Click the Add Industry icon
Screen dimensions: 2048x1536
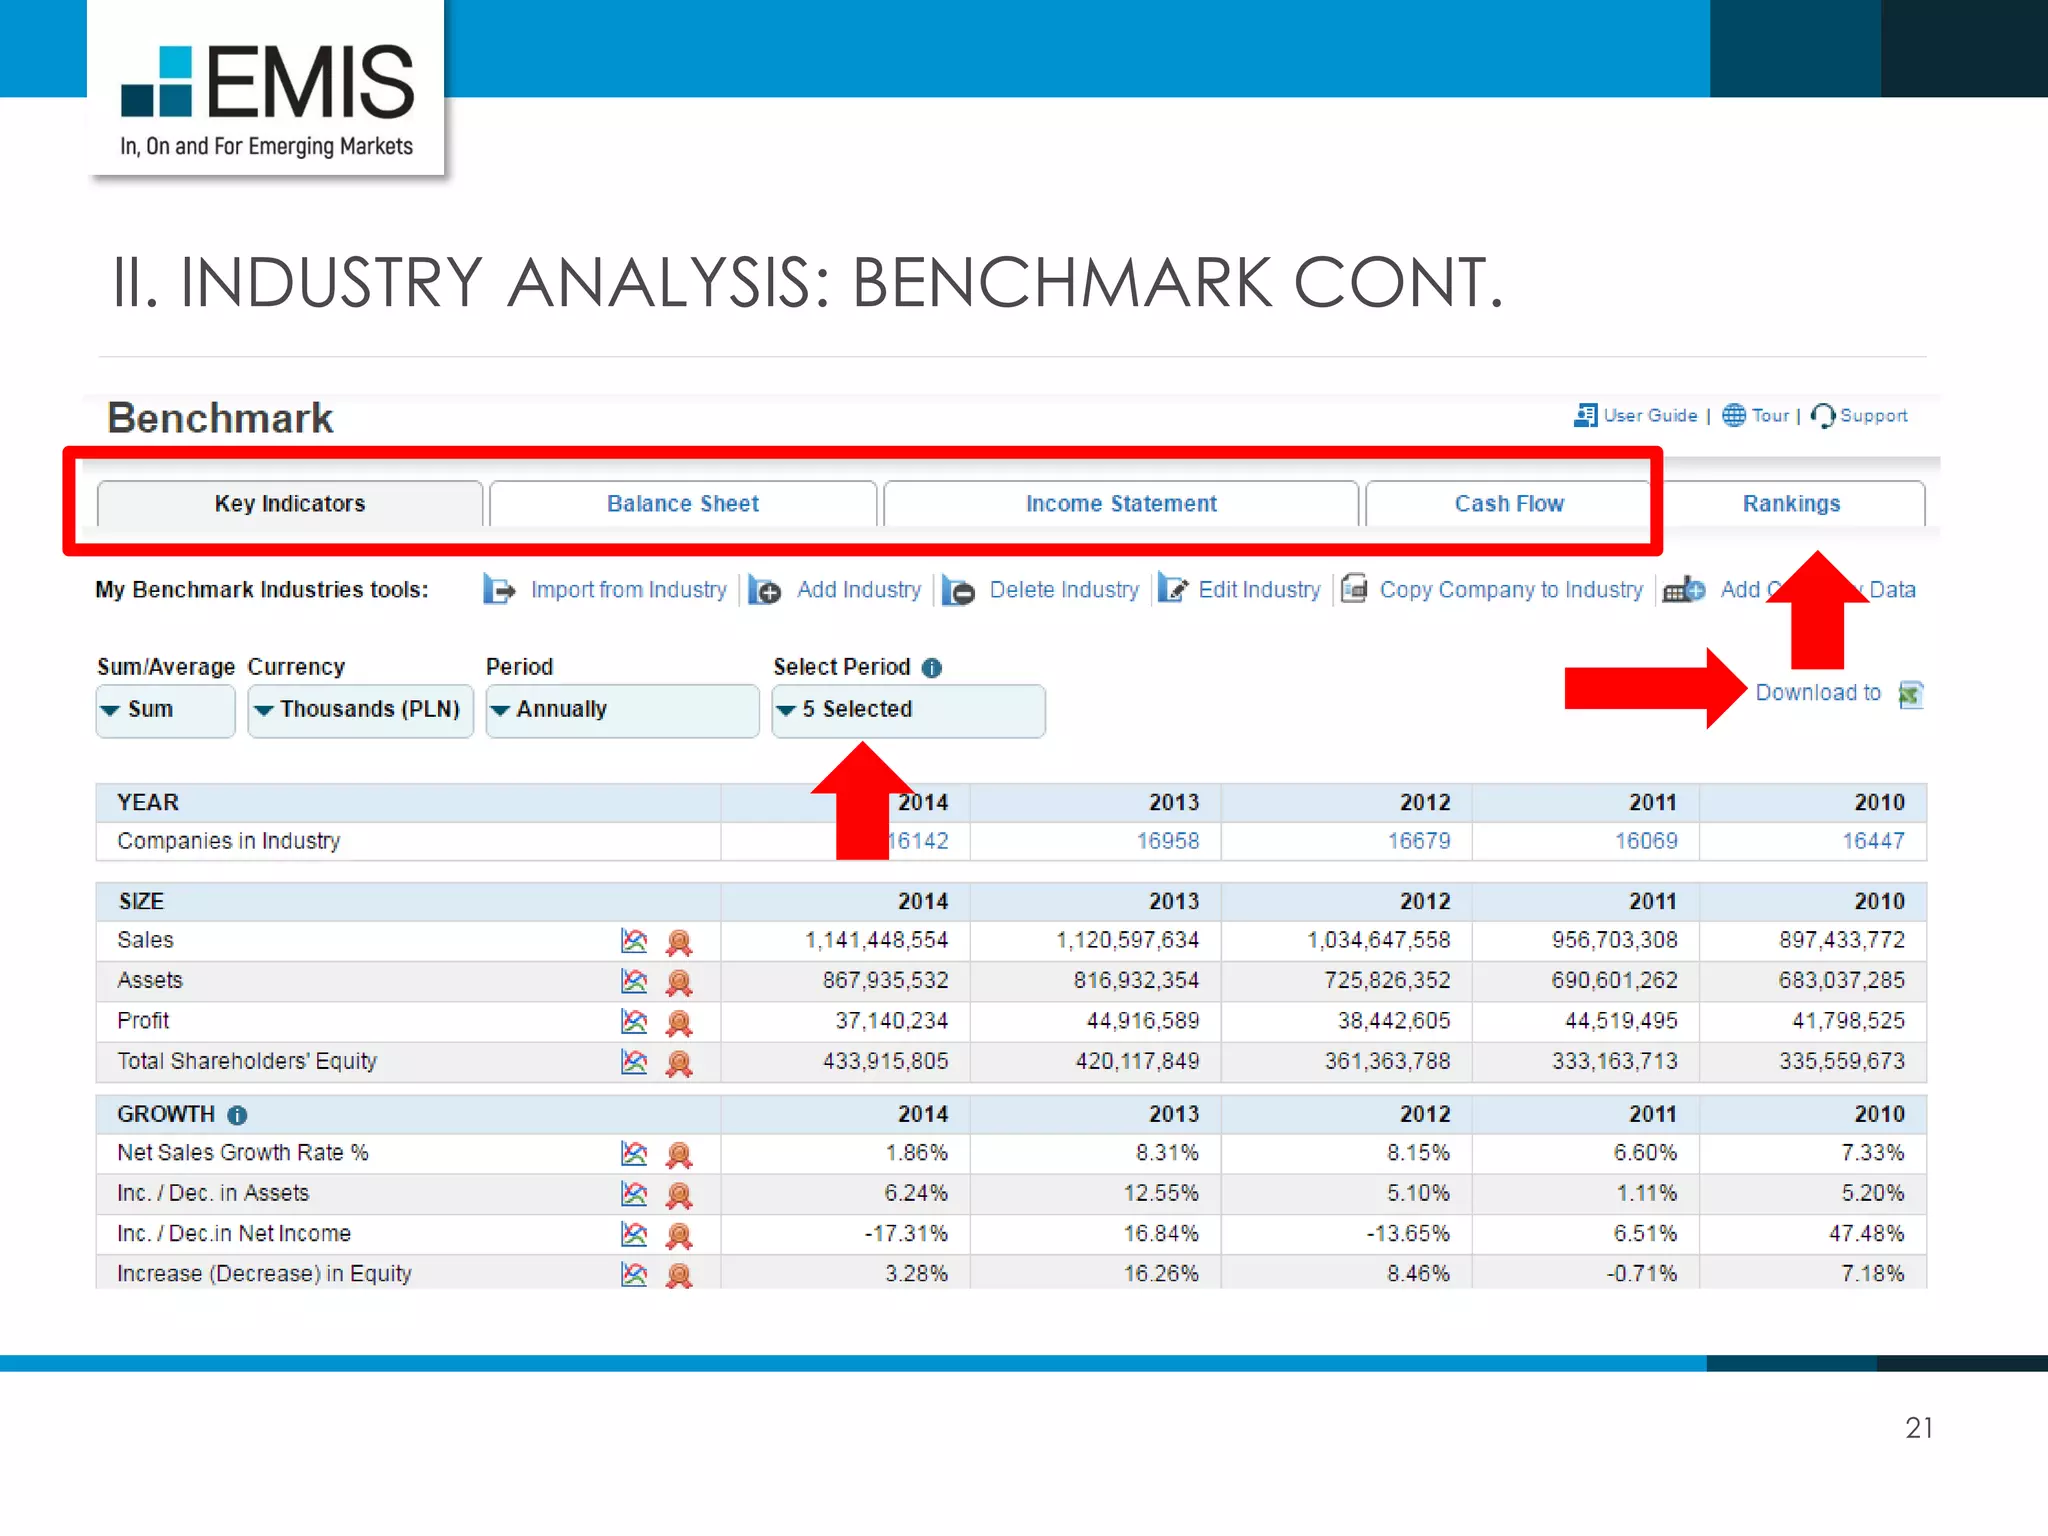tap(765, 589)
